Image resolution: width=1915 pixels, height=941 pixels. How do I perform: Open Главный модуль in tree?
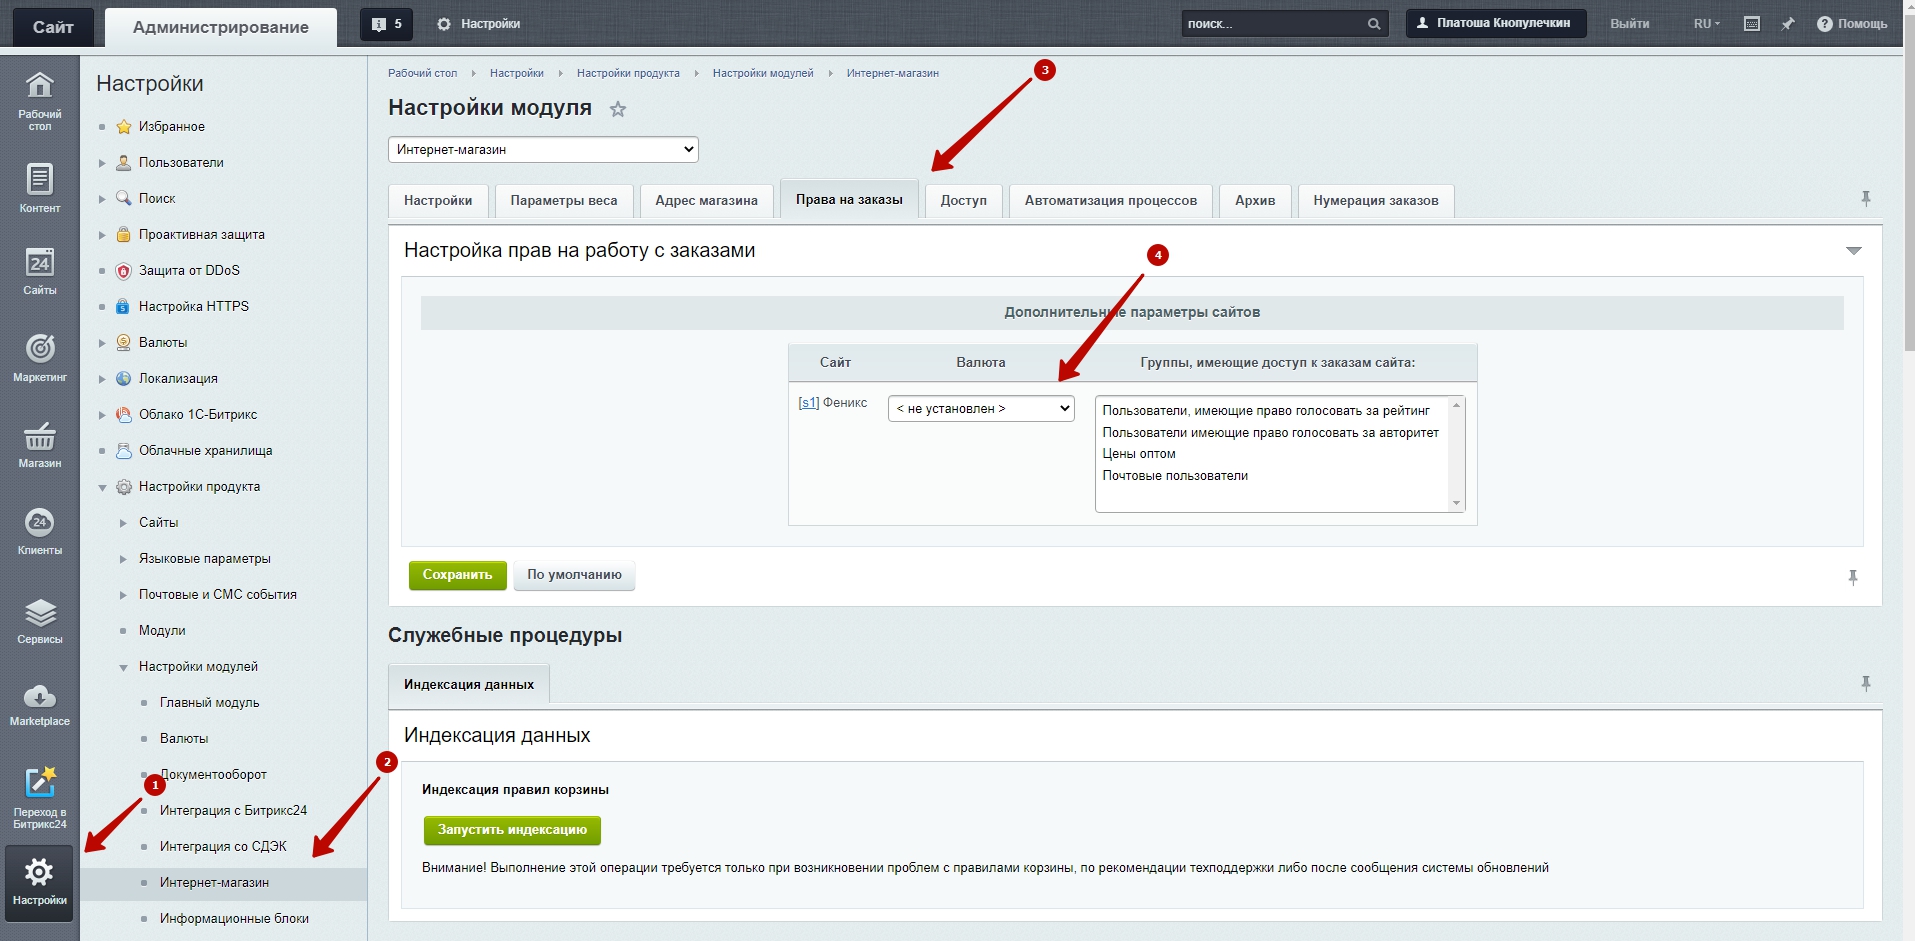click(209, 703)
